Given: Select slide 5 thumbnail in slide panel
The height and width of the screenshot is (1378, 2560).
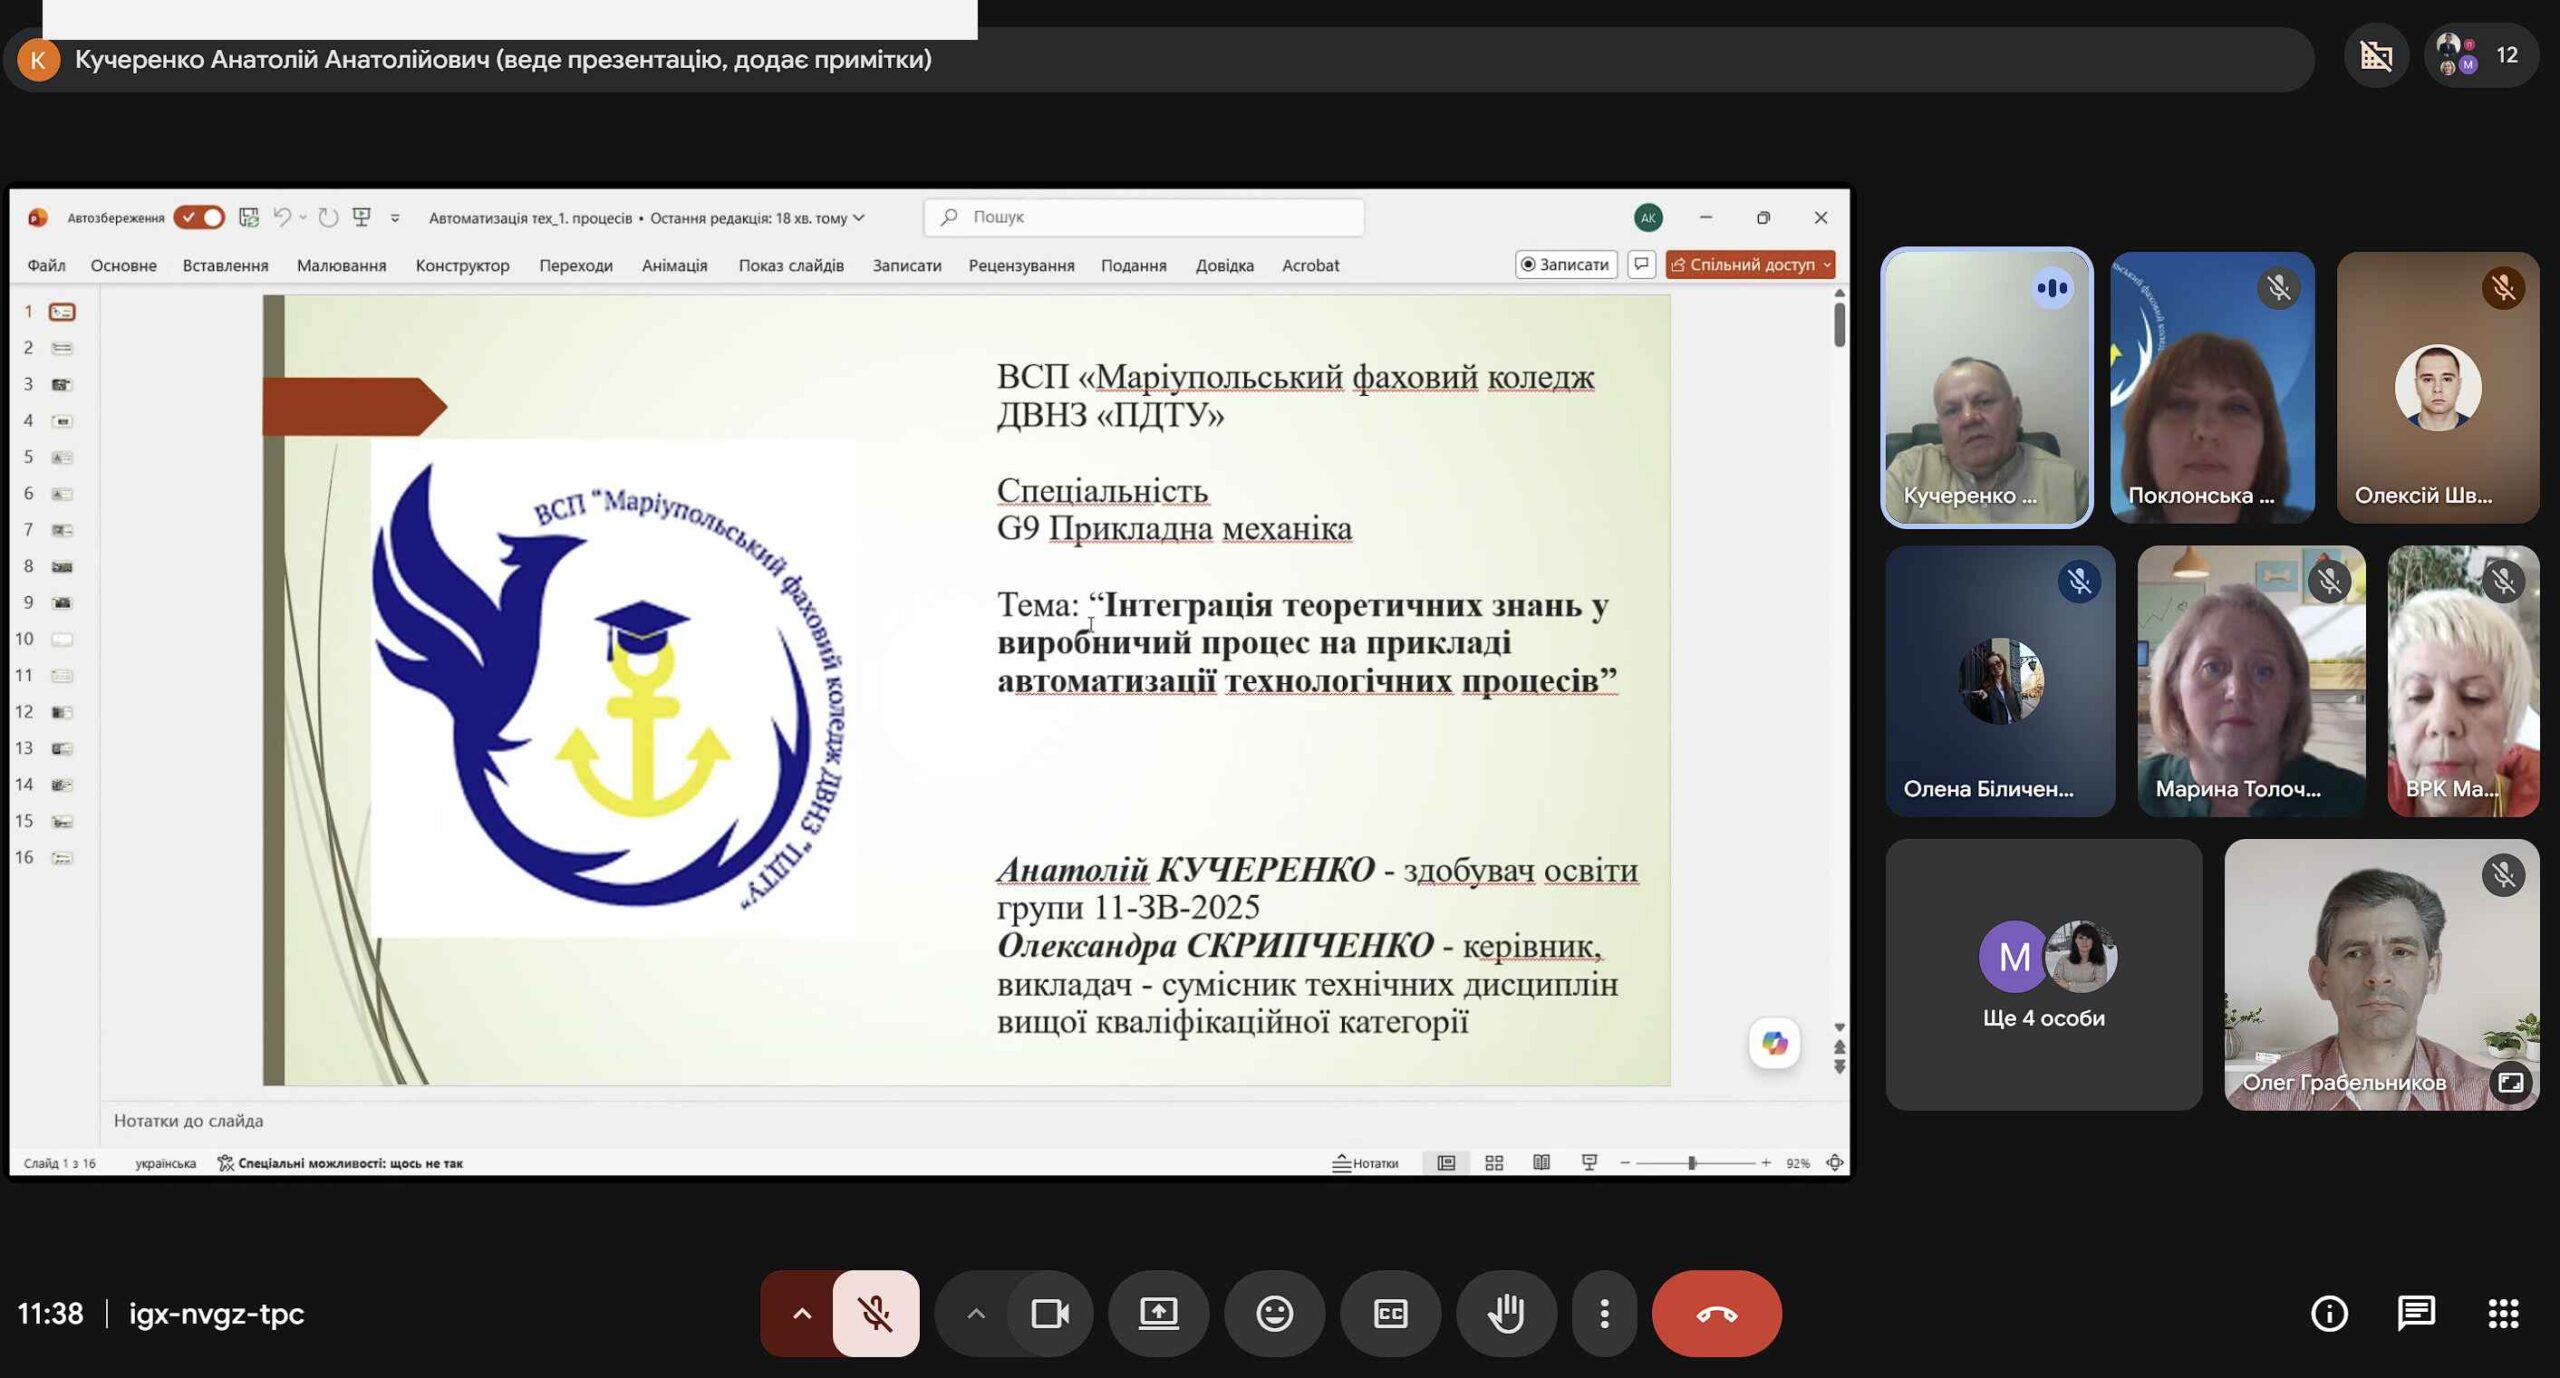Looking at the screenshot, I should [x=62, y=457].
